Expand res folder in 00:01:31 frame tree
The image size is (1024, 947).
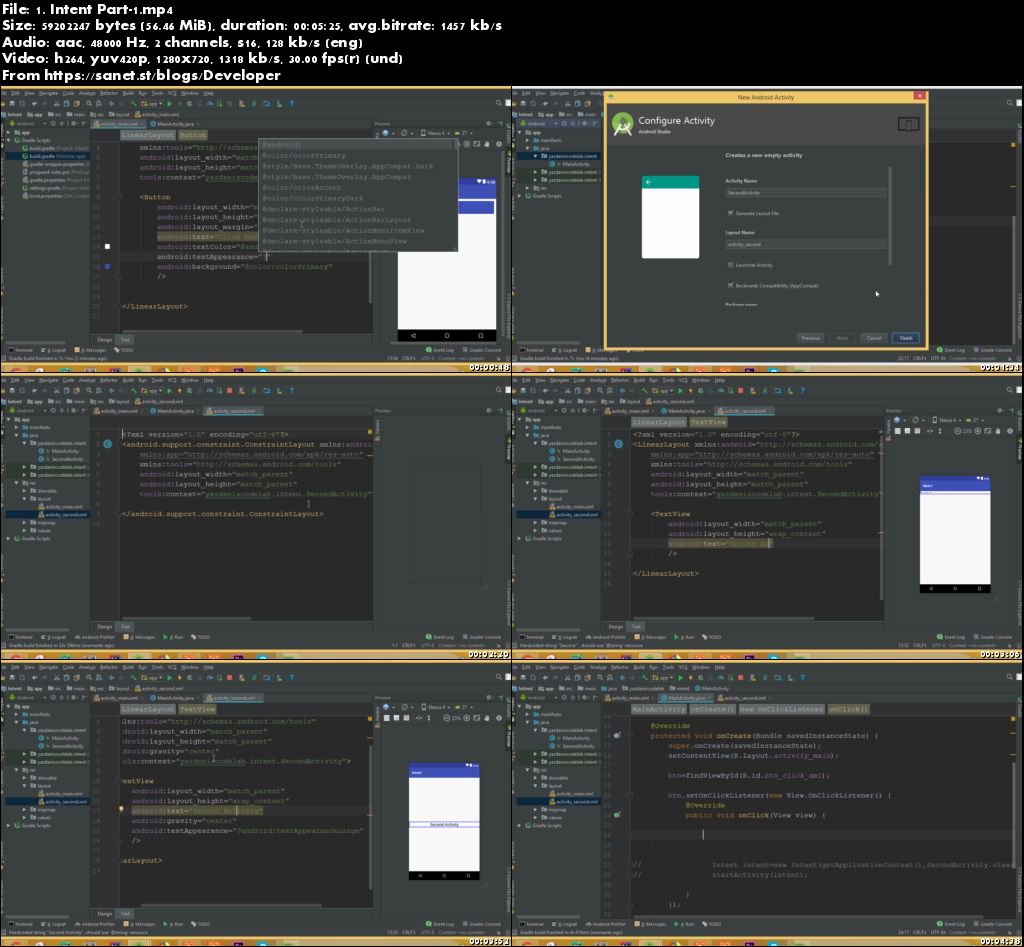[528, 188]
